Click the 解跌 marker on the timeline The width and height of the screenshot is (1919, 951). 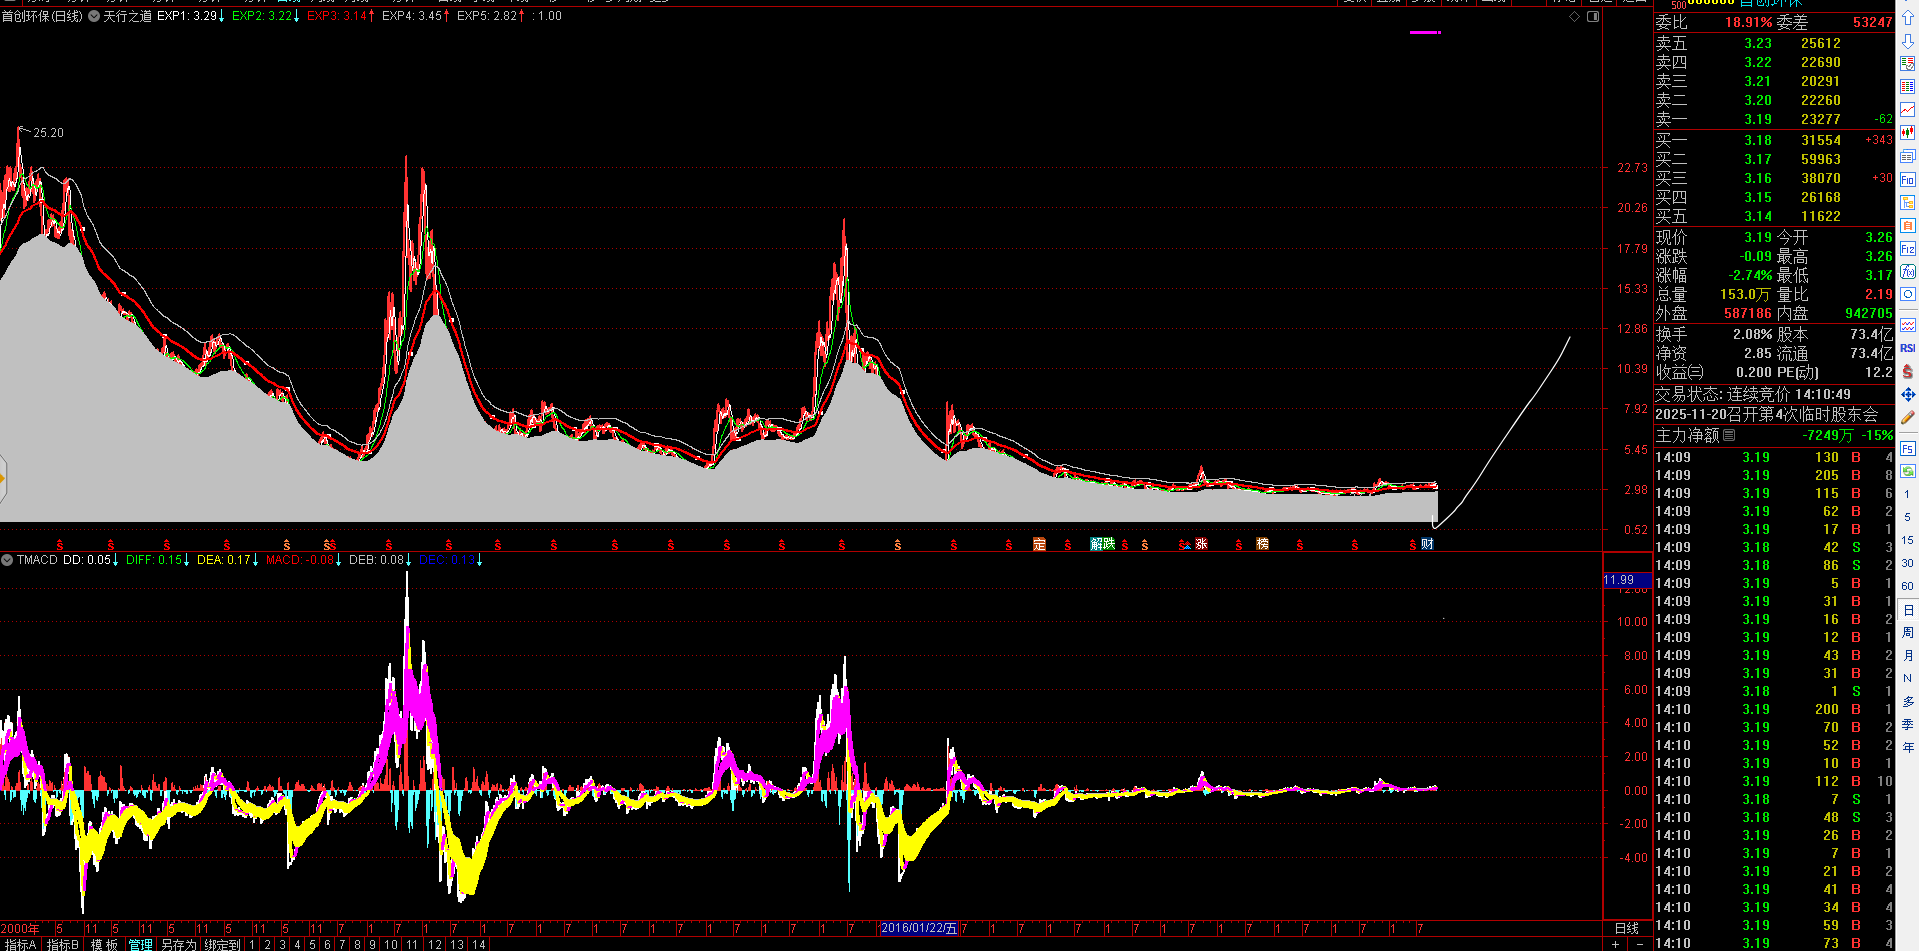coord(1102,544)
